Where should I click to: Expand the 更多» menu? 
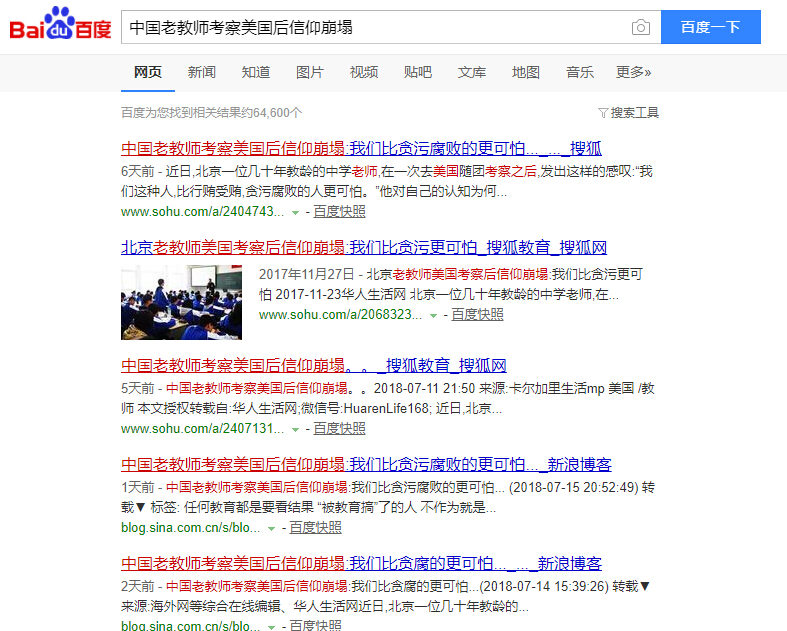(x=633, y=72)
